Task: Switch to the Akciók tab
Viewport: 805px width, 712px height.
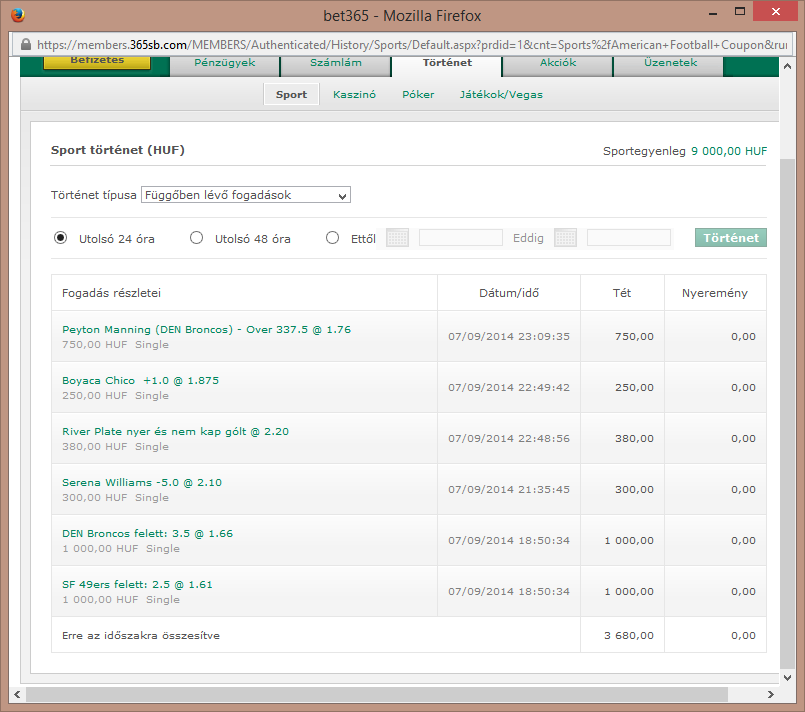Action: 558,64
